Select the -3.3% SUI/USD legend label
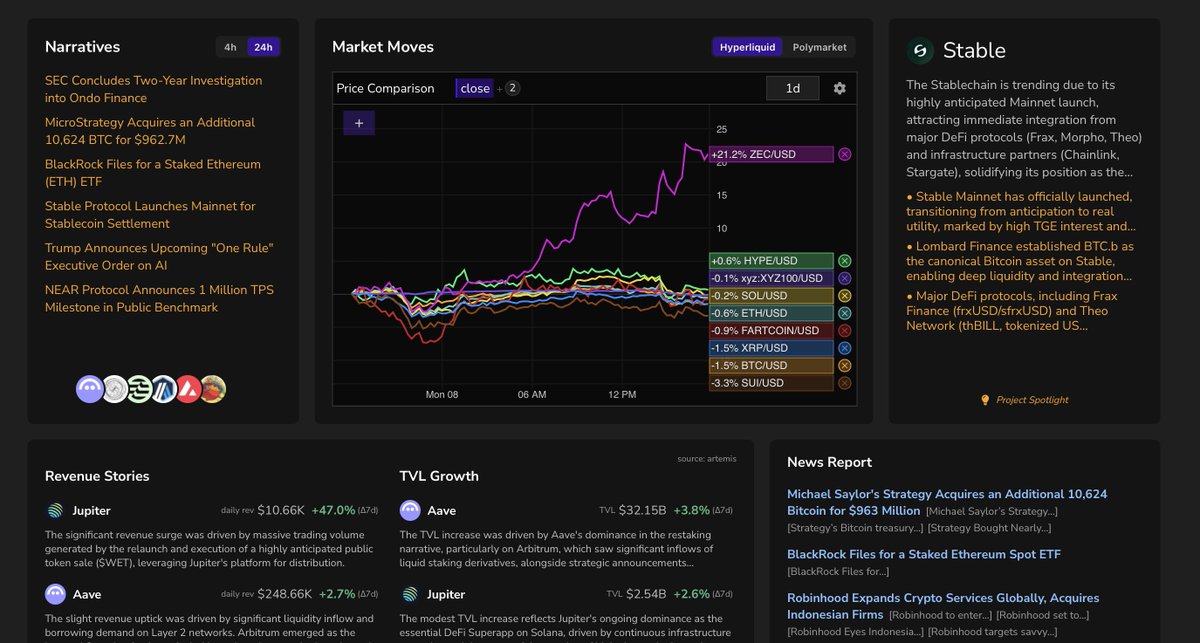The width and height of the screenshot is (1200, 643). 771,383
